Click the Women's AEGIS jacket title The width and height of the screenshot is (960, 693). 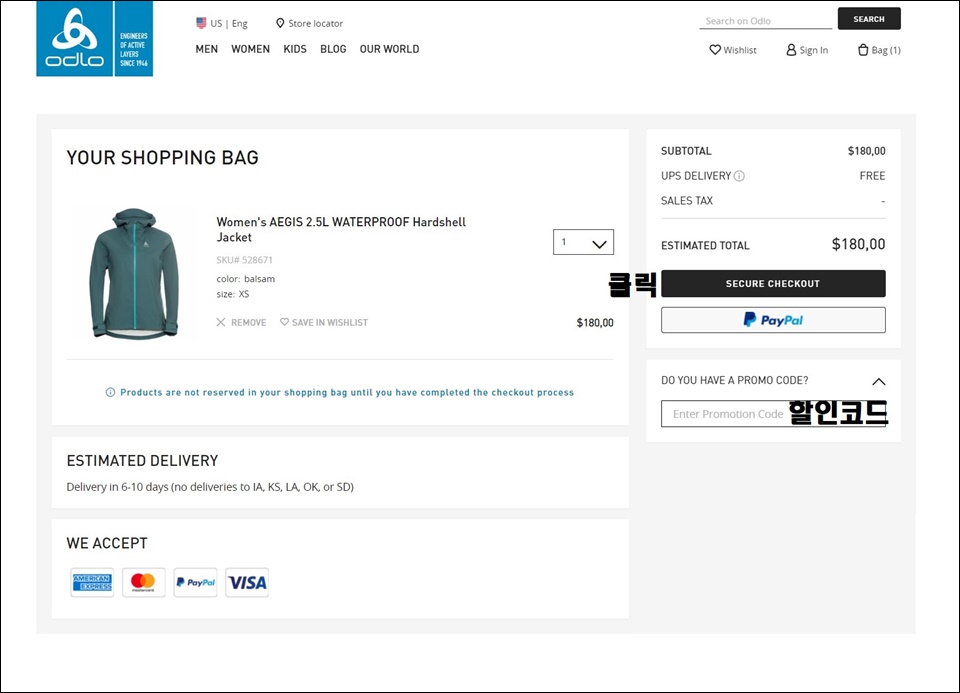tap(341, 230)
